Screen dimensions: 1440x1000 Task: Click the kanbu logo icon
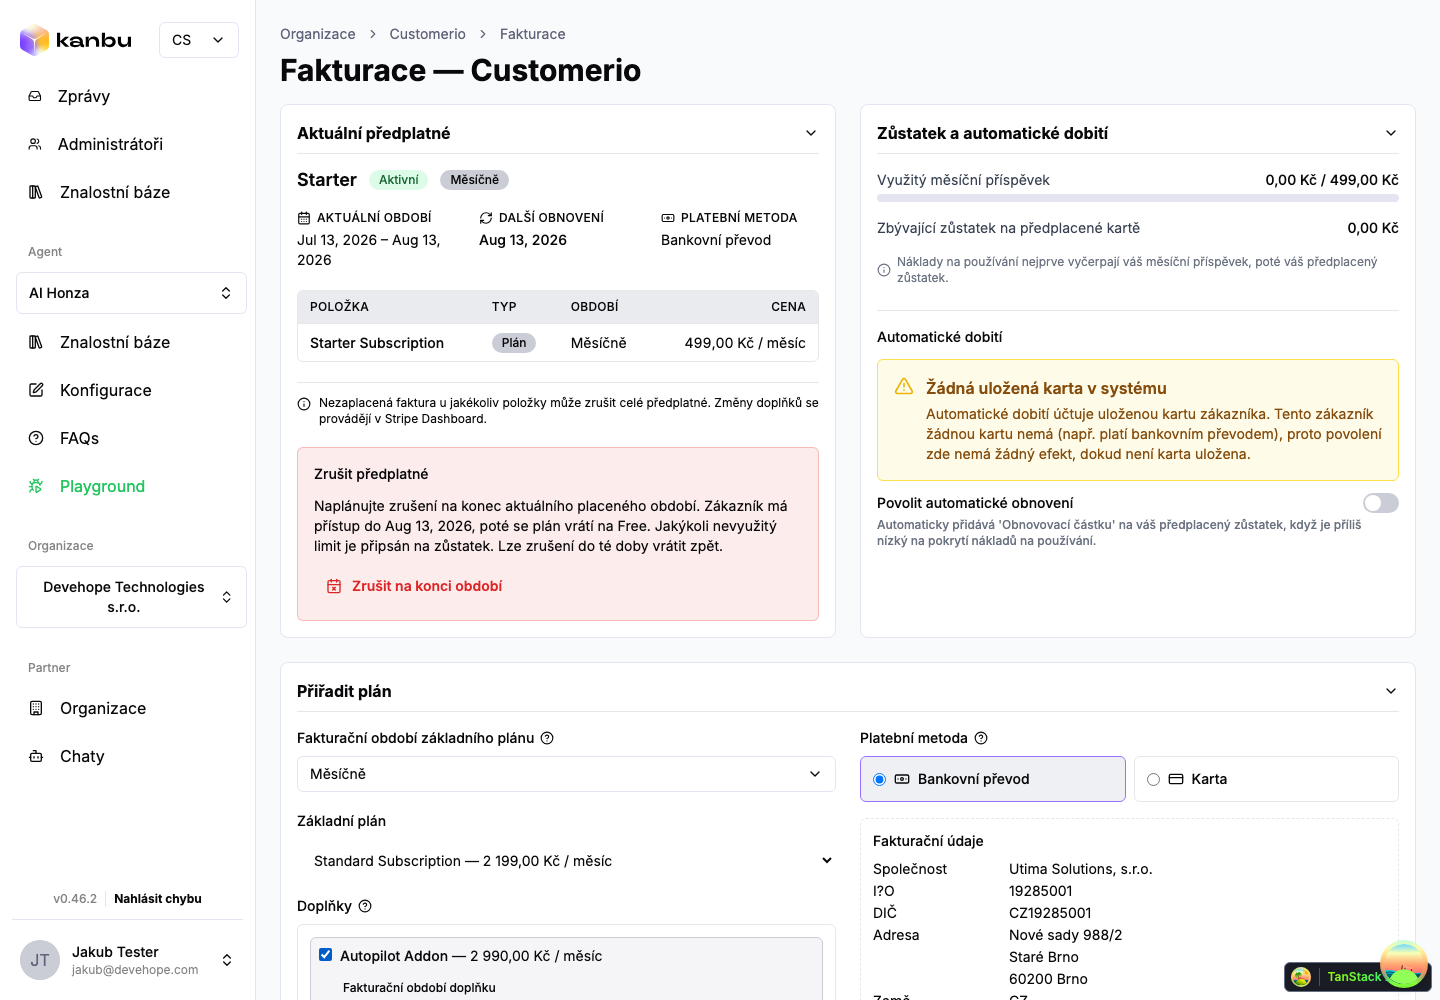[x=35, y=40]
